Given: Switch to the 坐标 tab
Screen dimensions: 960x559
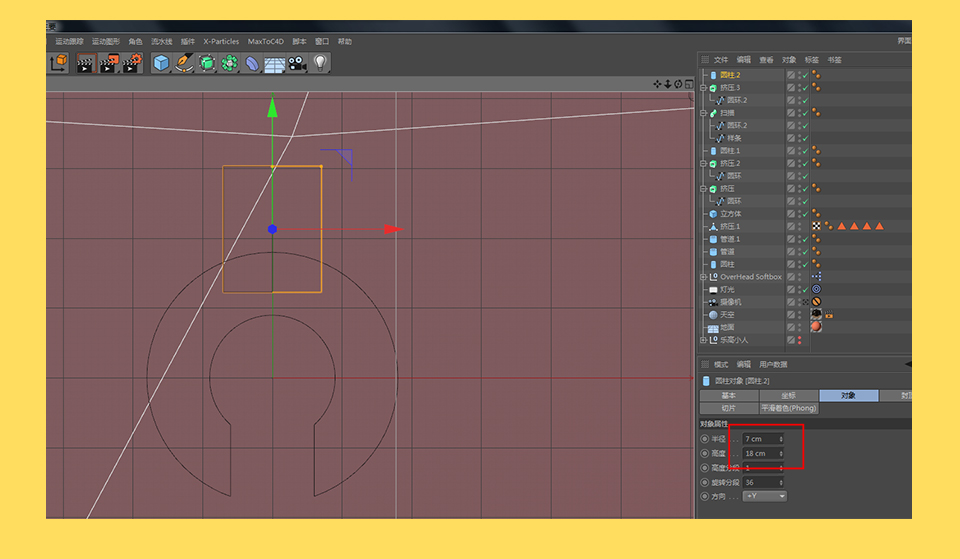Looking at the screenshot, I should coord(789,396).
